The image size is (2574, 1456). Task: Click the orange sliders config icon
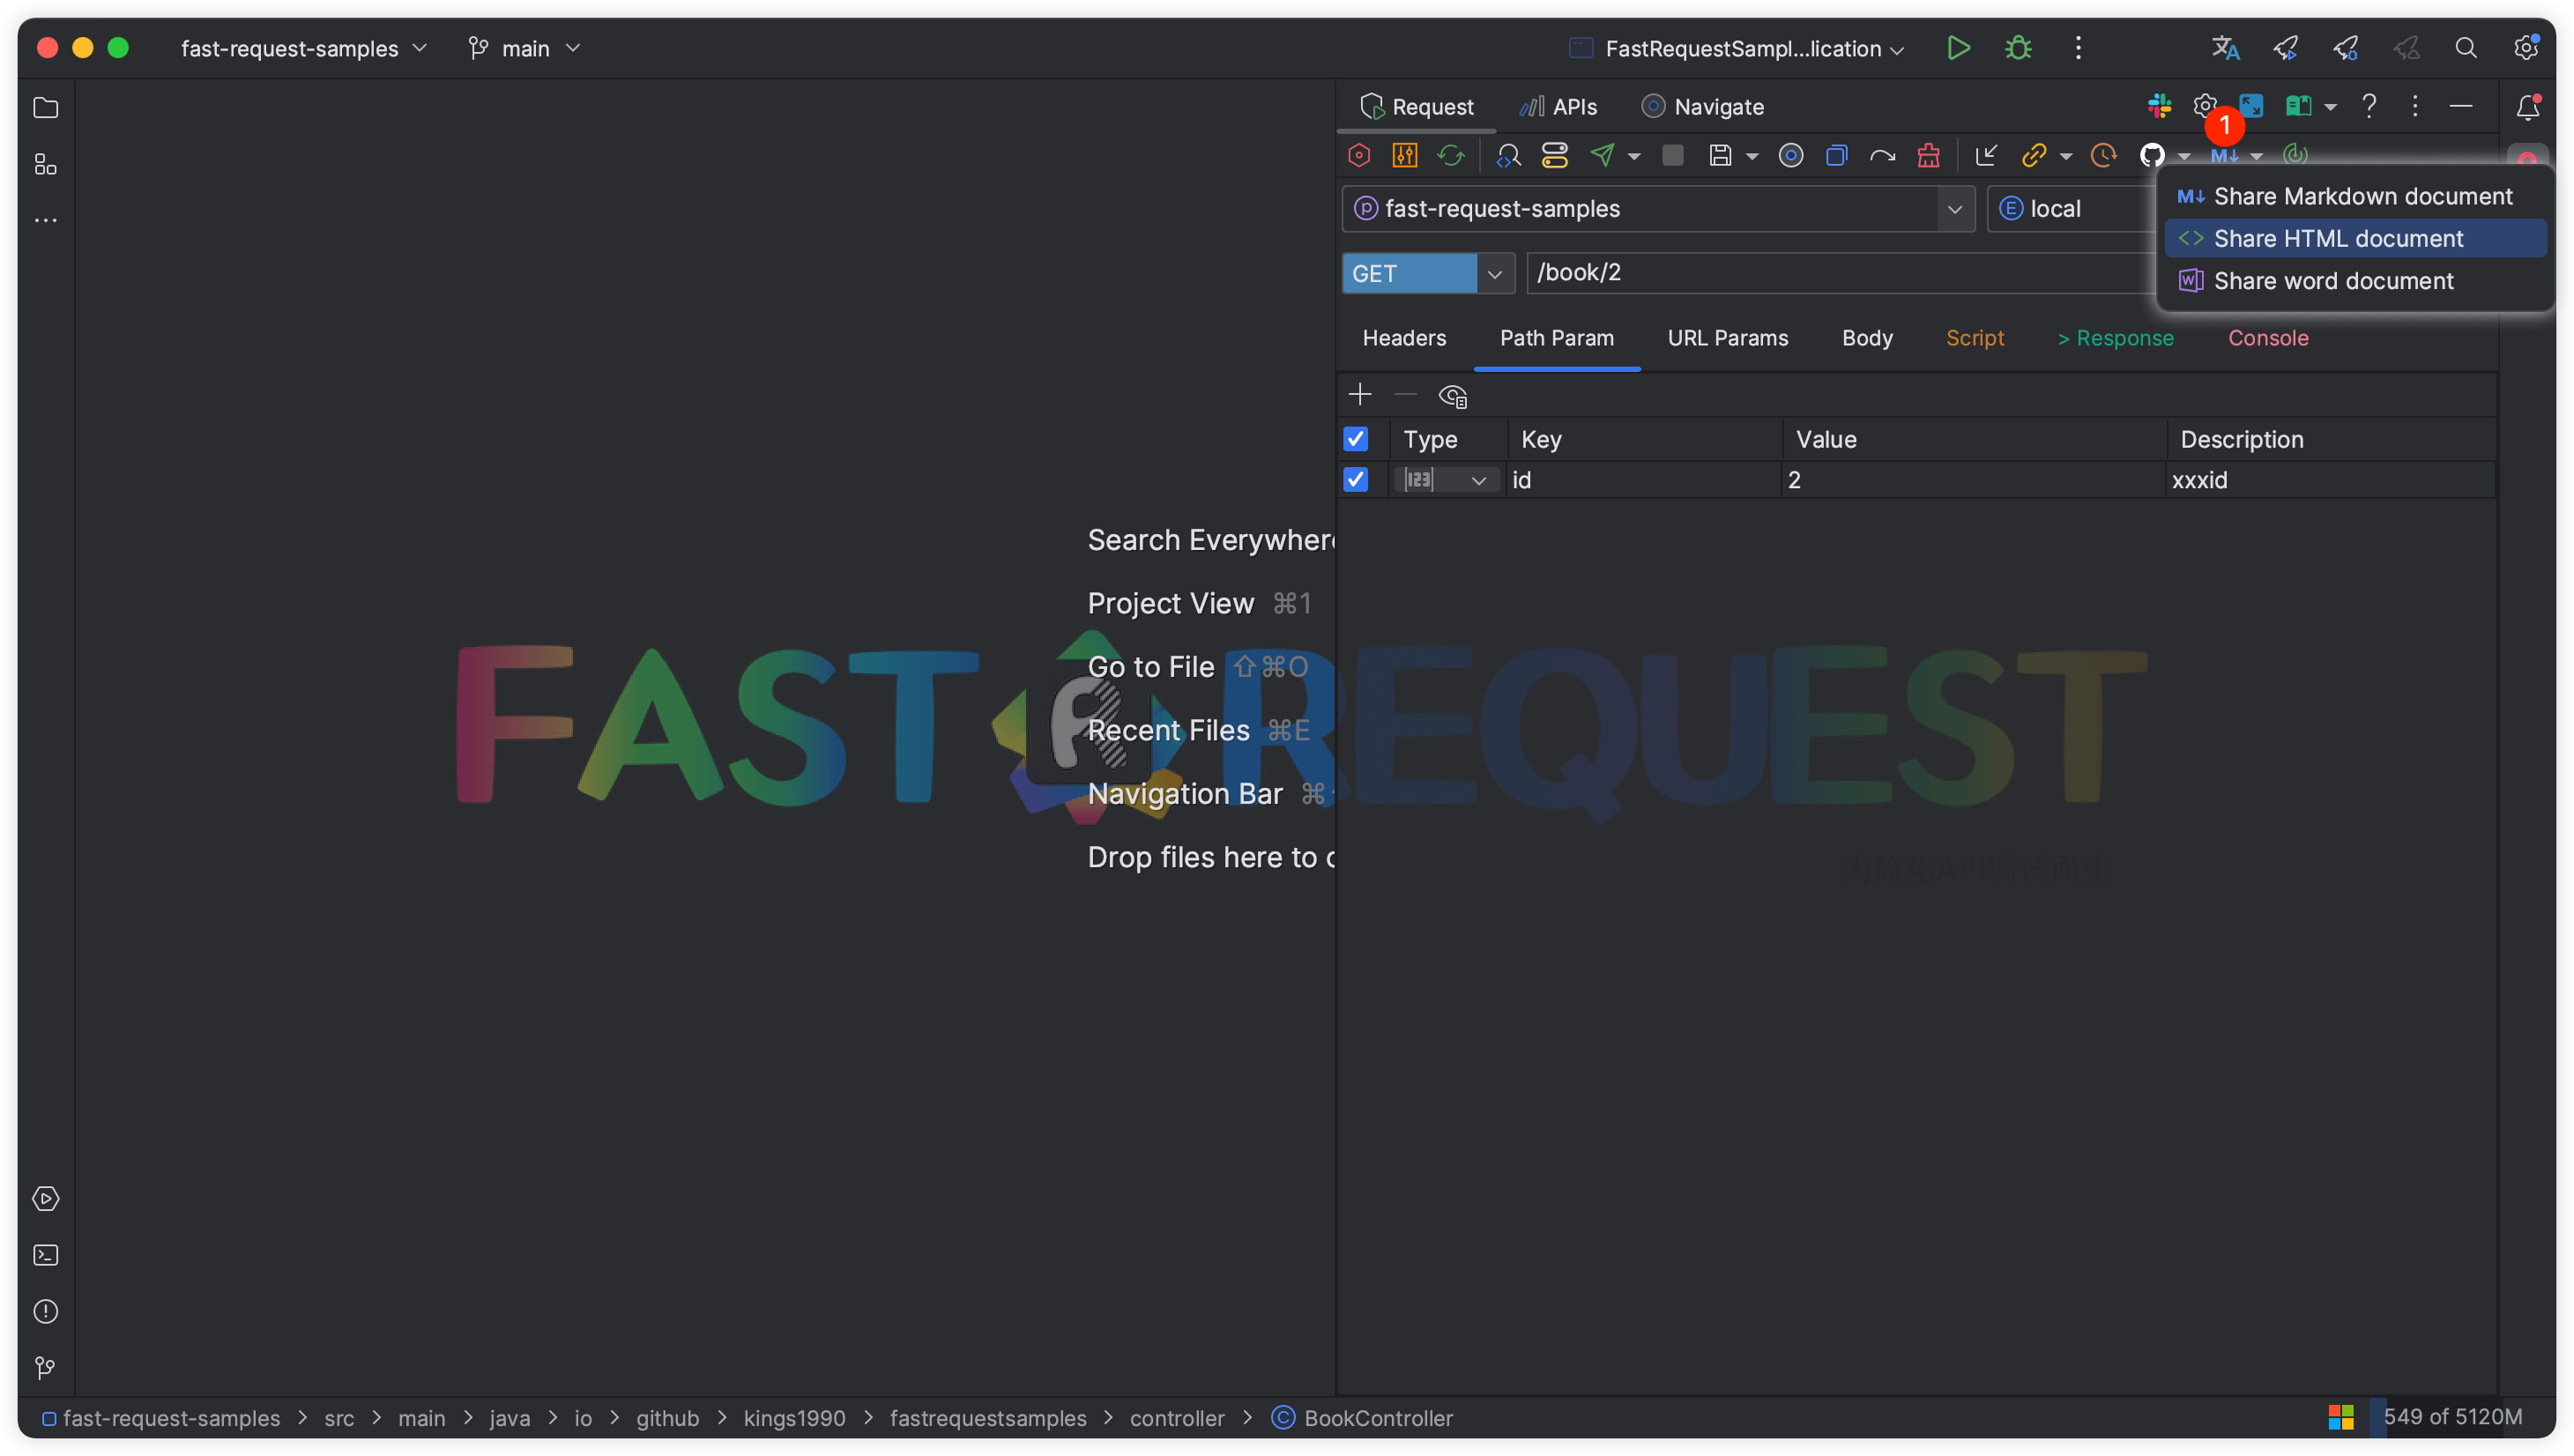1404,155
